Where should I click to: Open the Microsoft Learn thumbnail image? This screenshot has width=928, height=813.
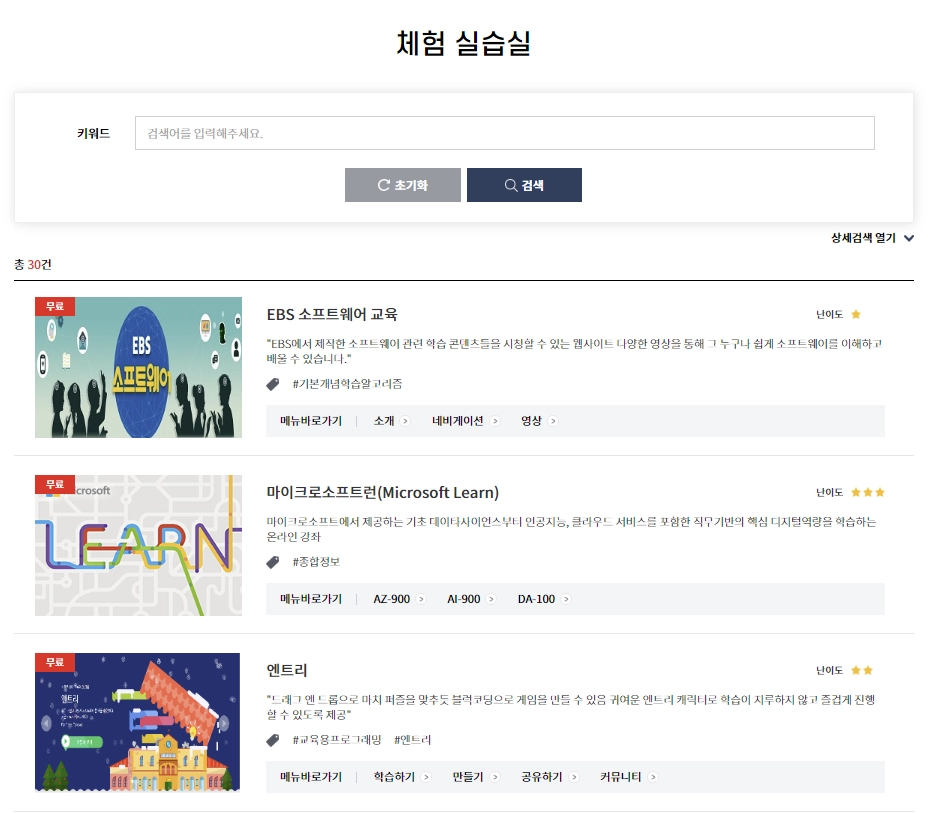click(138, 546)
